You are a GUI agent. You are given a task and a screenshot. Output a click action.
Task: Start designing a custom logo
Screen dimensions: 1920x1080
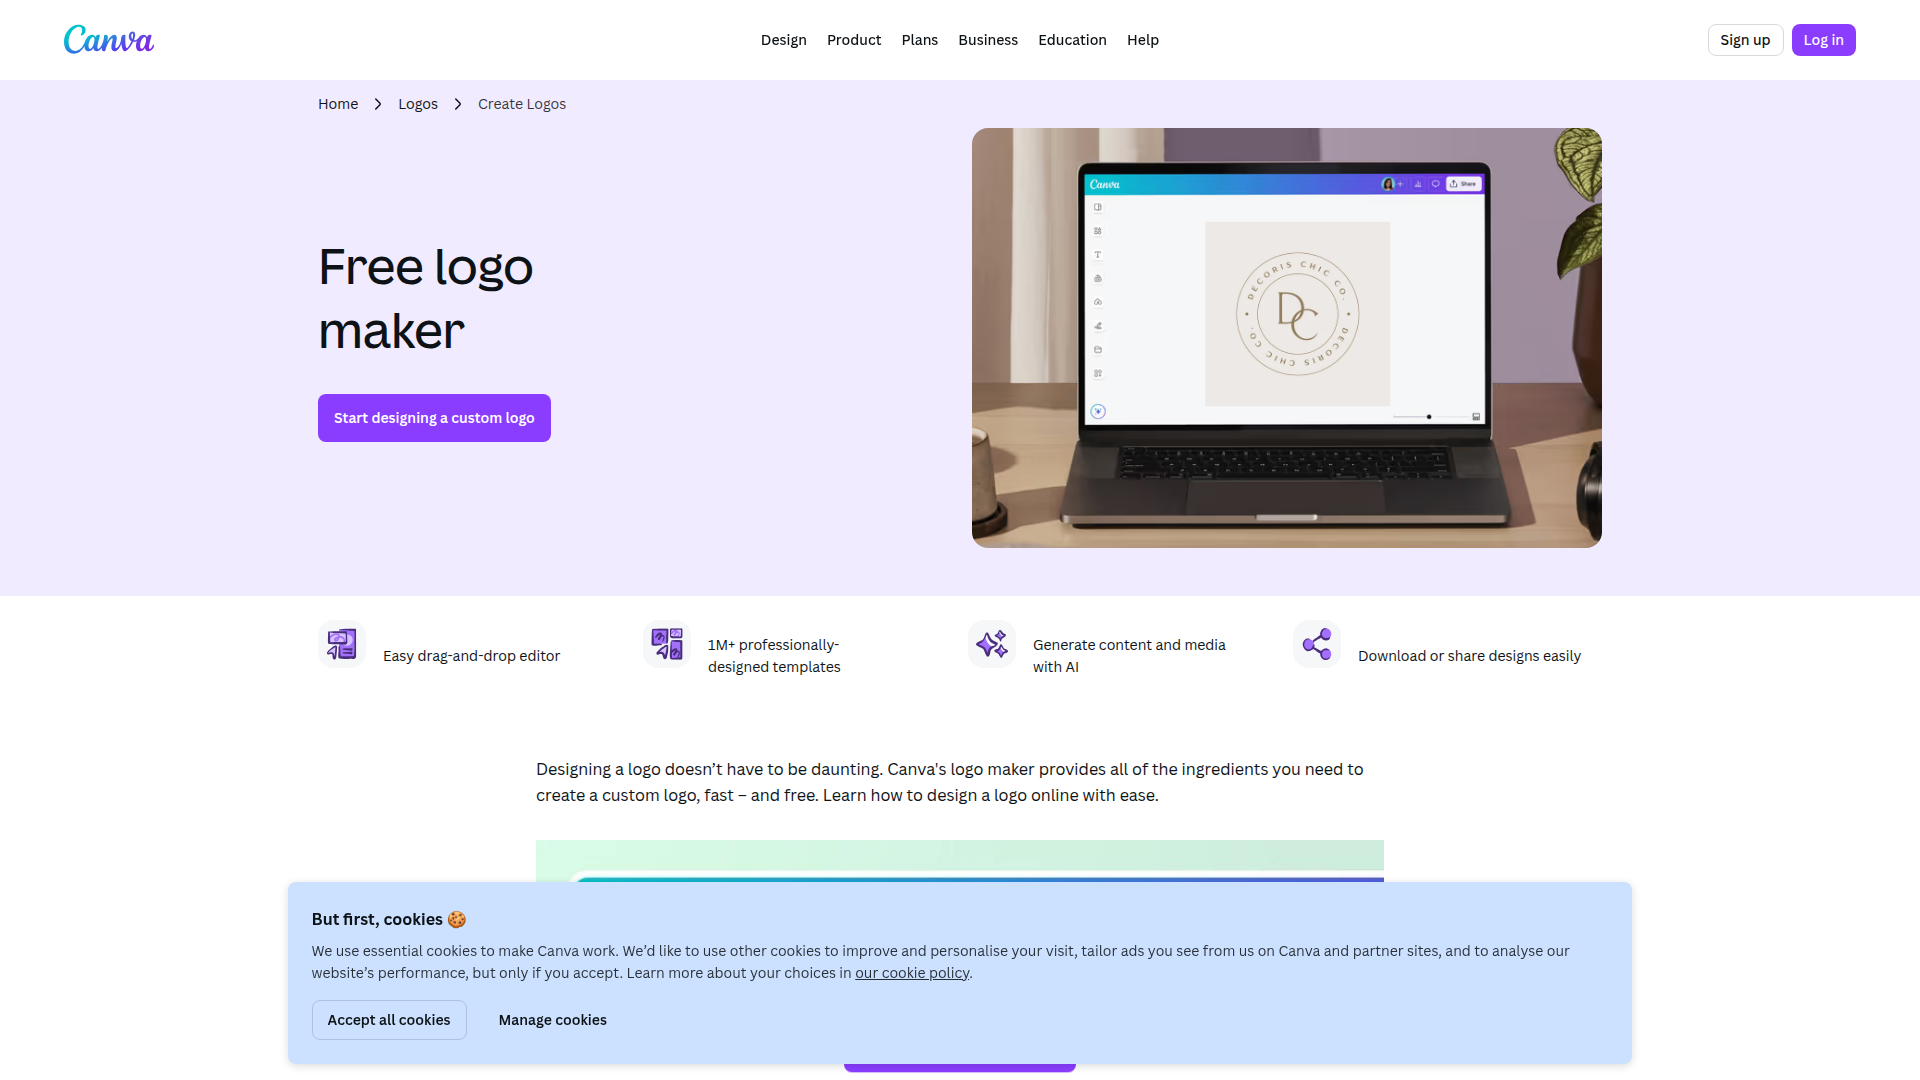[434, 418]
